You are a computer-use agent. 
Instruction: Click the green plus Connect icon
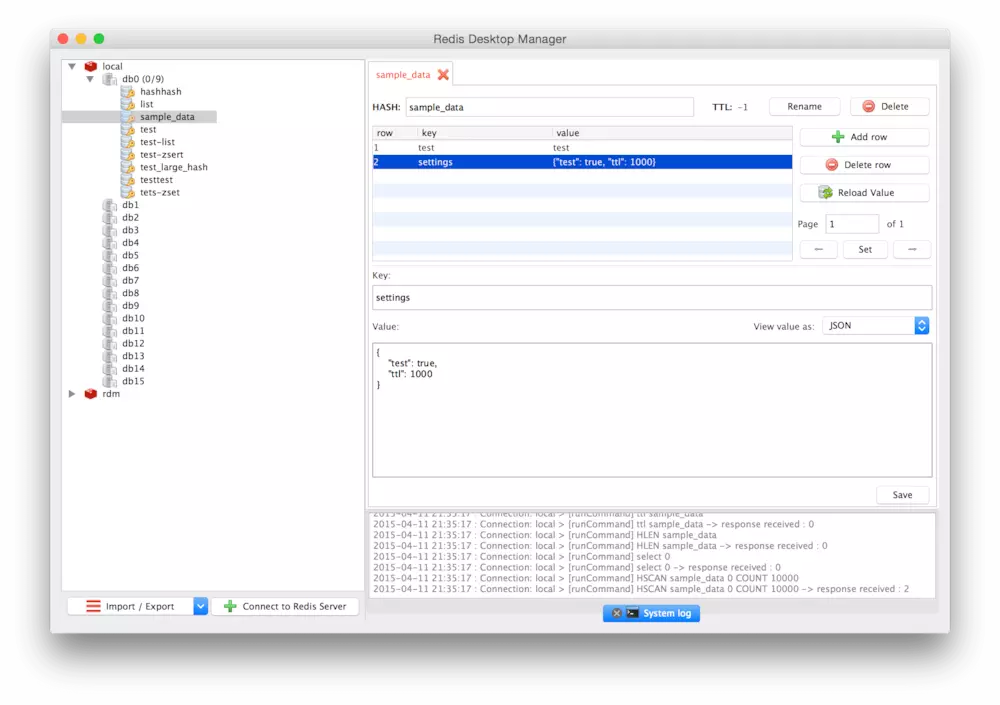[x=230, y=606]
